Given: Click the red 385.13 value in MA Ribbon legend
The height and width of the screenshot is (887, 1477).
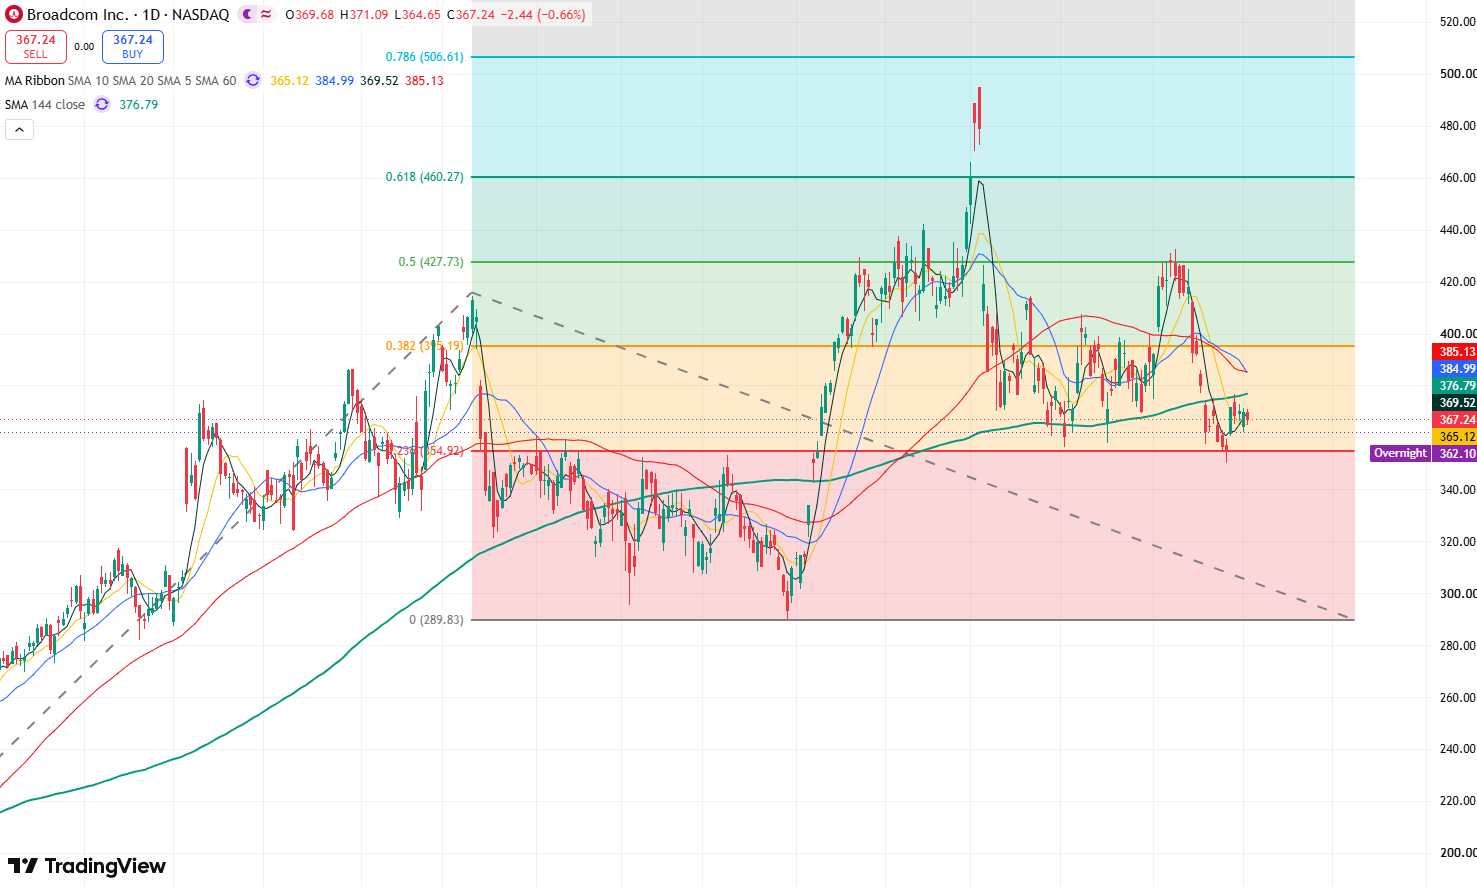Looking at the screenshot, I should [x=424, y=80].
